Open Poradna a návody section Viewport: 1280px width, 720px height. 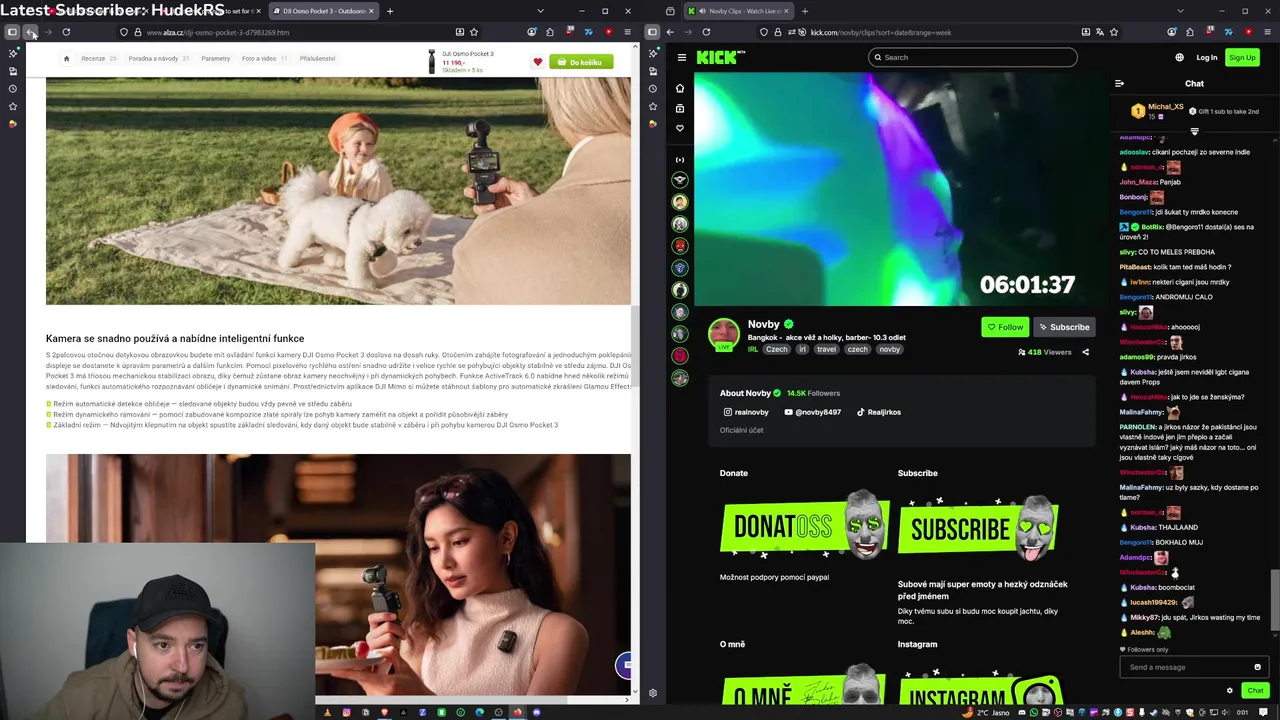click(158, 58)
